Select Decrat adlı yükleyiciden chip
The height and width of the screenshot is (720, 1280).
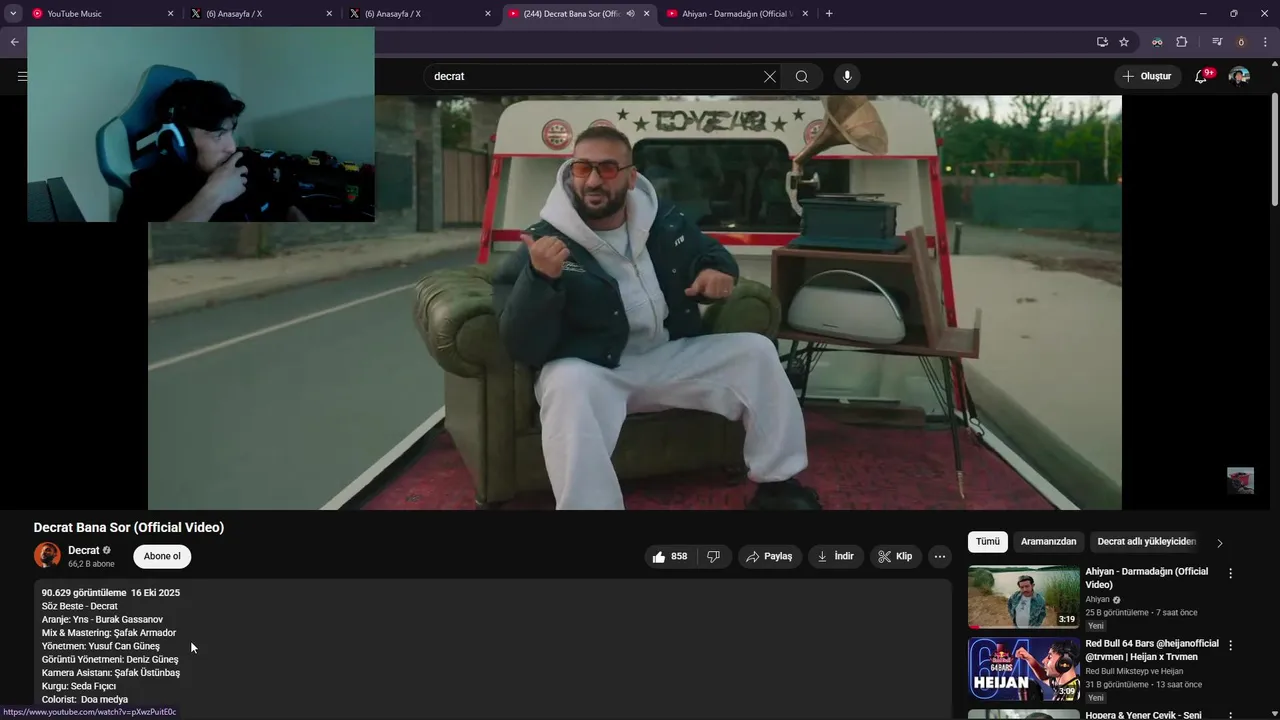point(1146,541)
